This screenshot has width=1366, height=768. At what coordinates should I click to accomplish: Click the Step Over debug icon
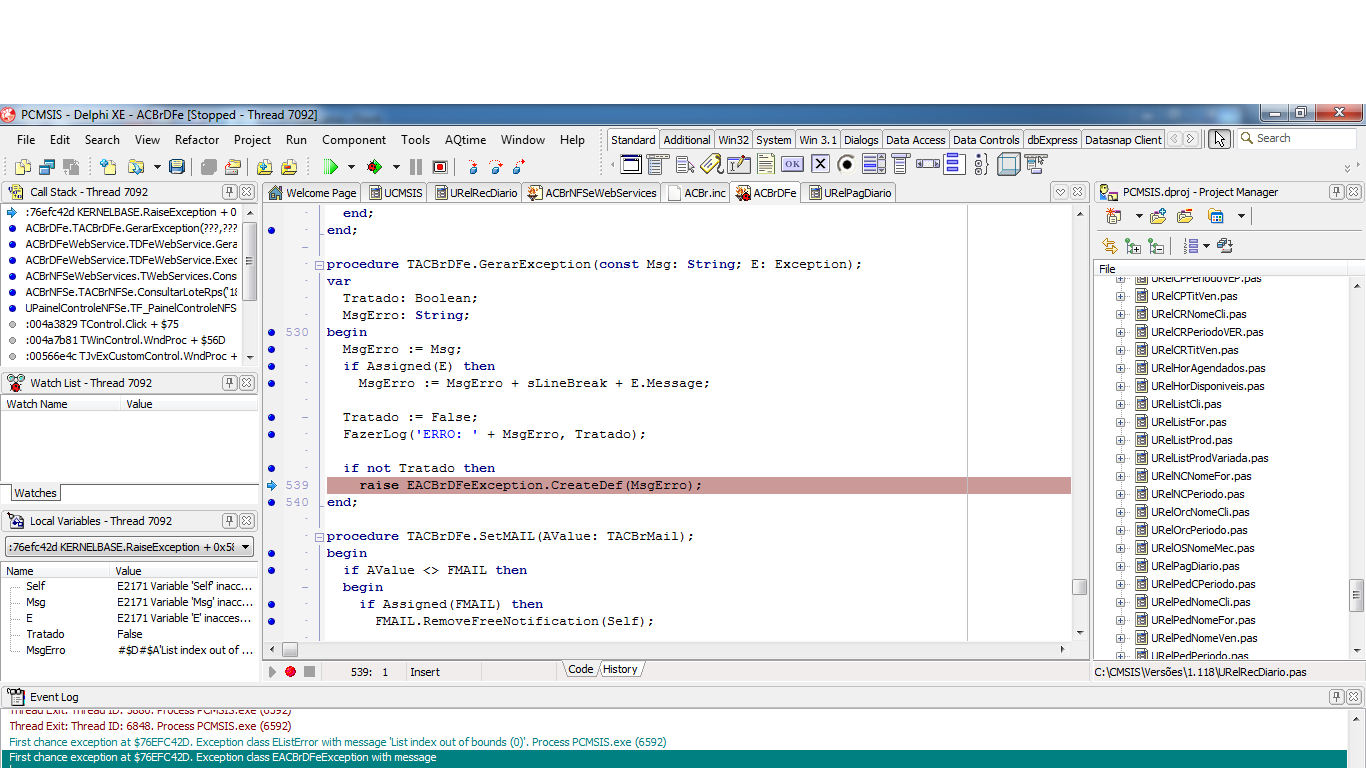click(497, 167)
